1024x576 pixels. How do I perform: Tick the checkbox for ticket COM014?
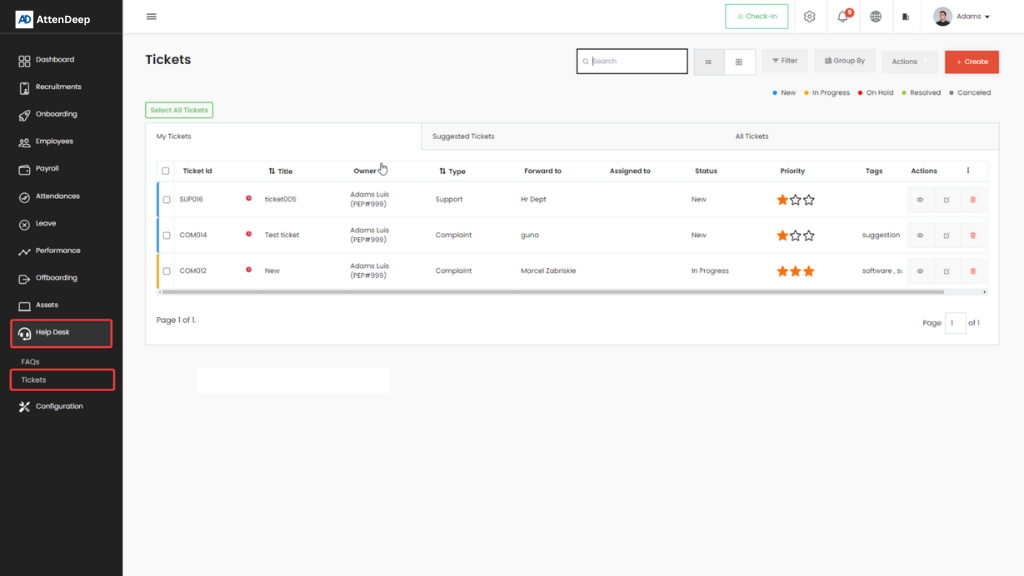166,236
